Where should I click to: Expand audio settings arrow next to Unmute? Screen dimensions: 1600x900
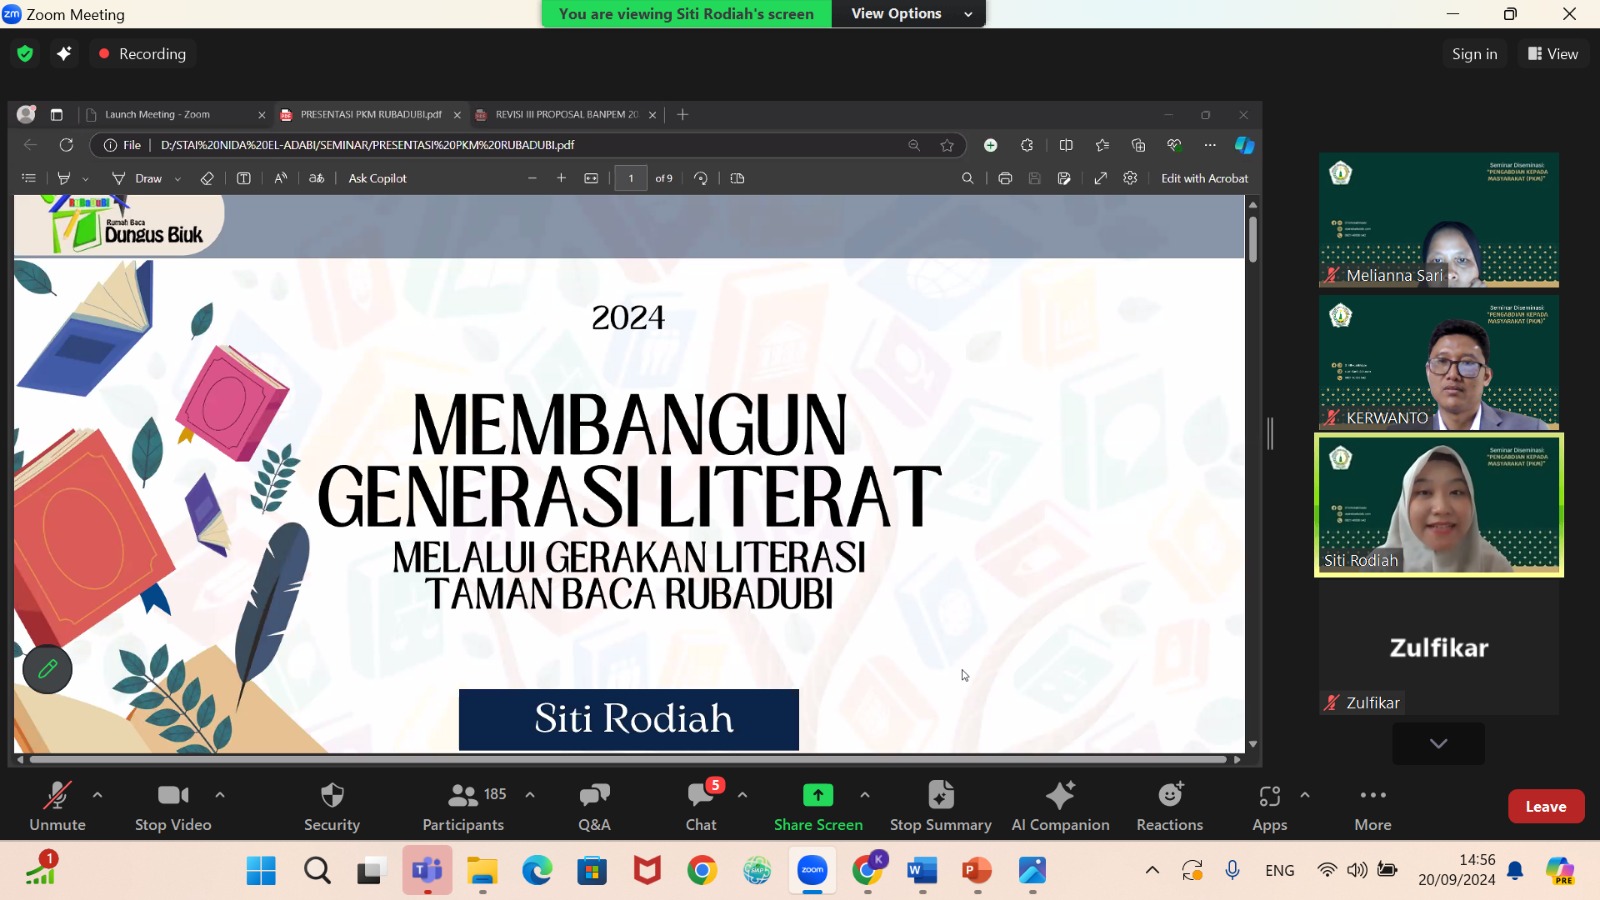pyautogui.click(x=97, y=795)
